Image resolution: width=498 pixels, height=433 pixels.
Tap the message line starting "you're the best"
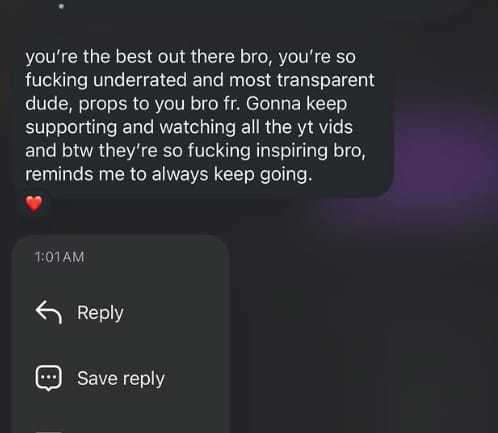click(191, 57)
